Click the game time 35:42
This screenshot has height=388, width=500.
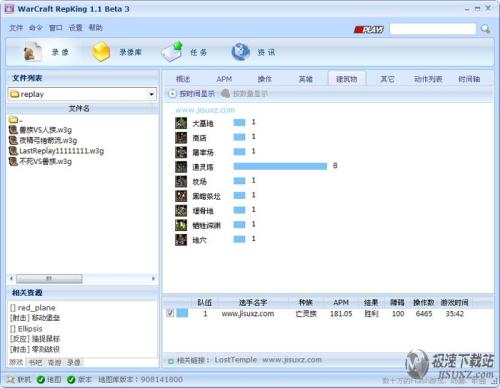[455, 314]
